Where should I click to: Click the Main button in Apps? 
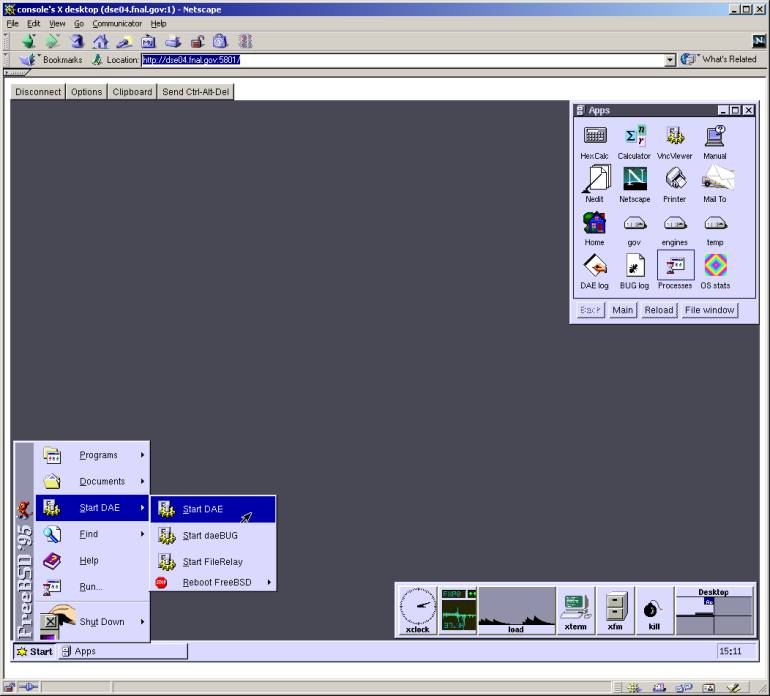[623, 310]
